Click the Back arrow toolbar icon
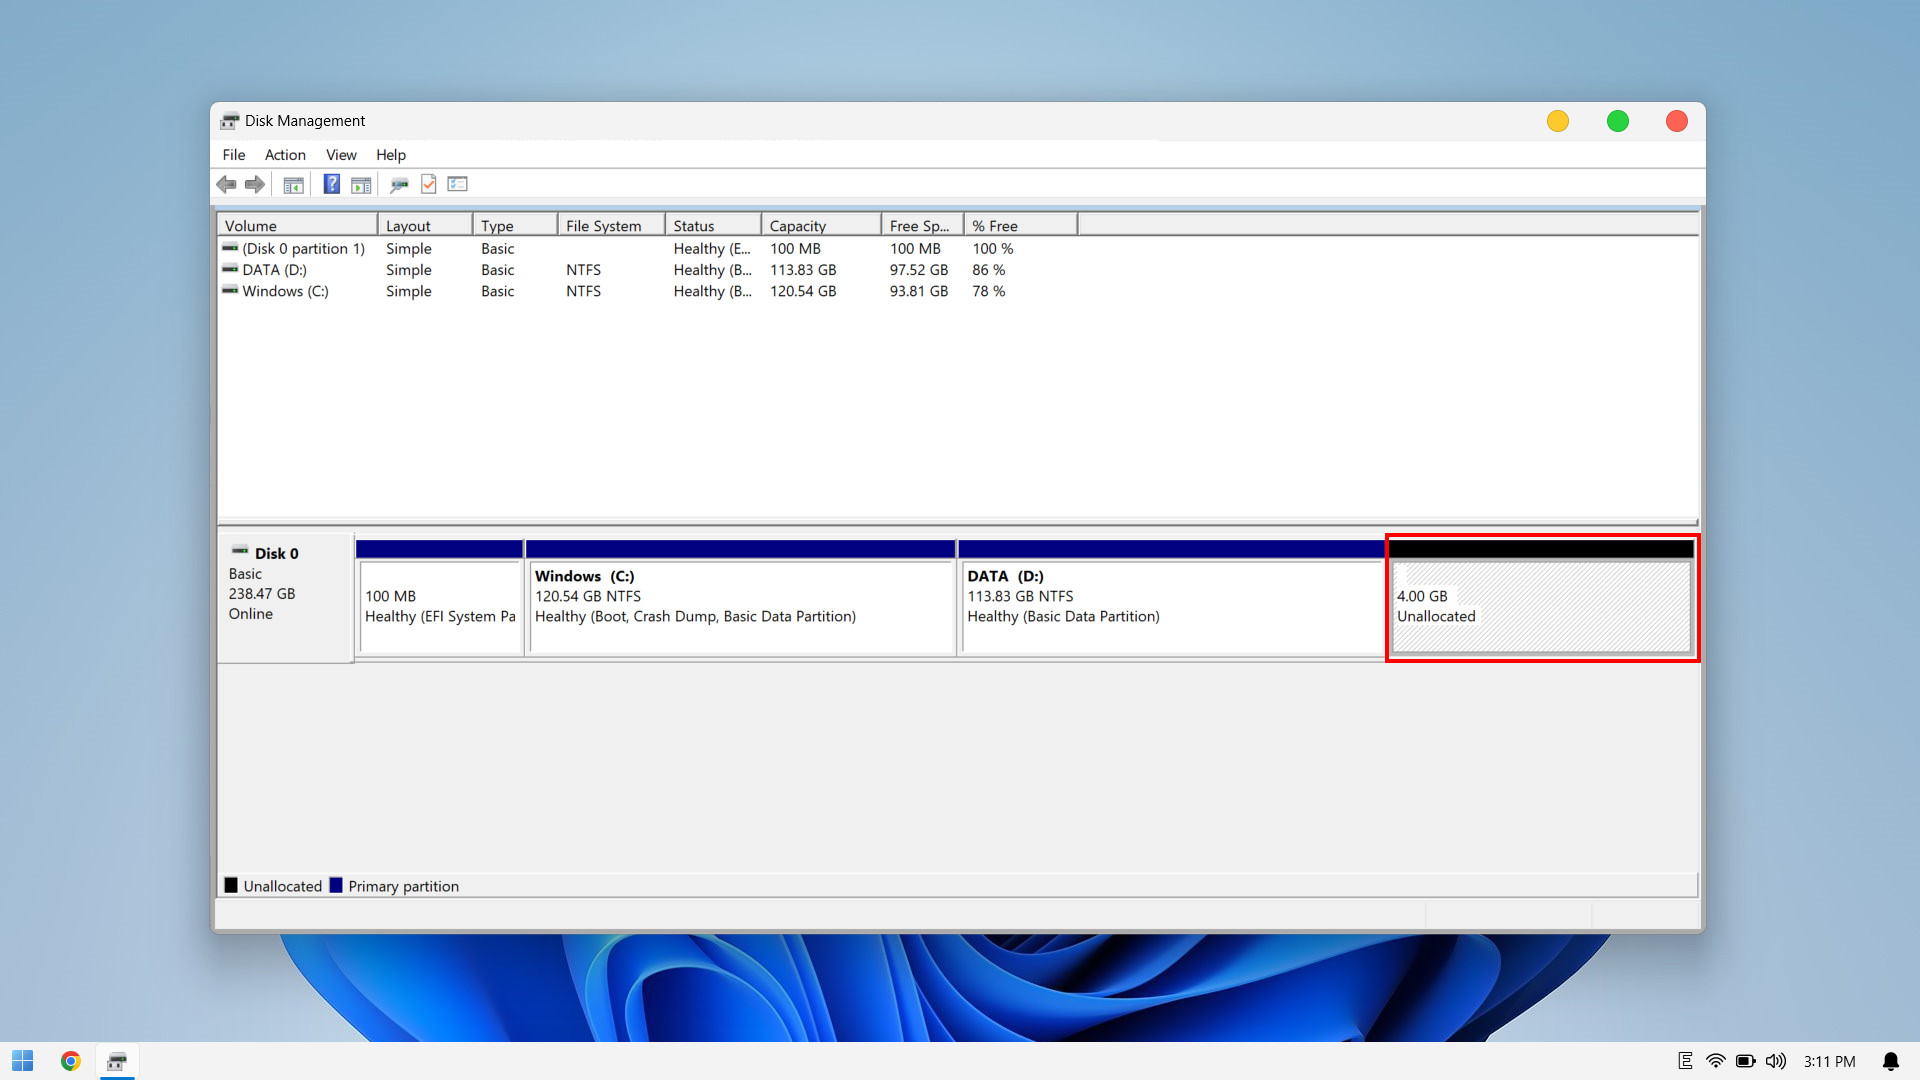 tap(226, 184)
